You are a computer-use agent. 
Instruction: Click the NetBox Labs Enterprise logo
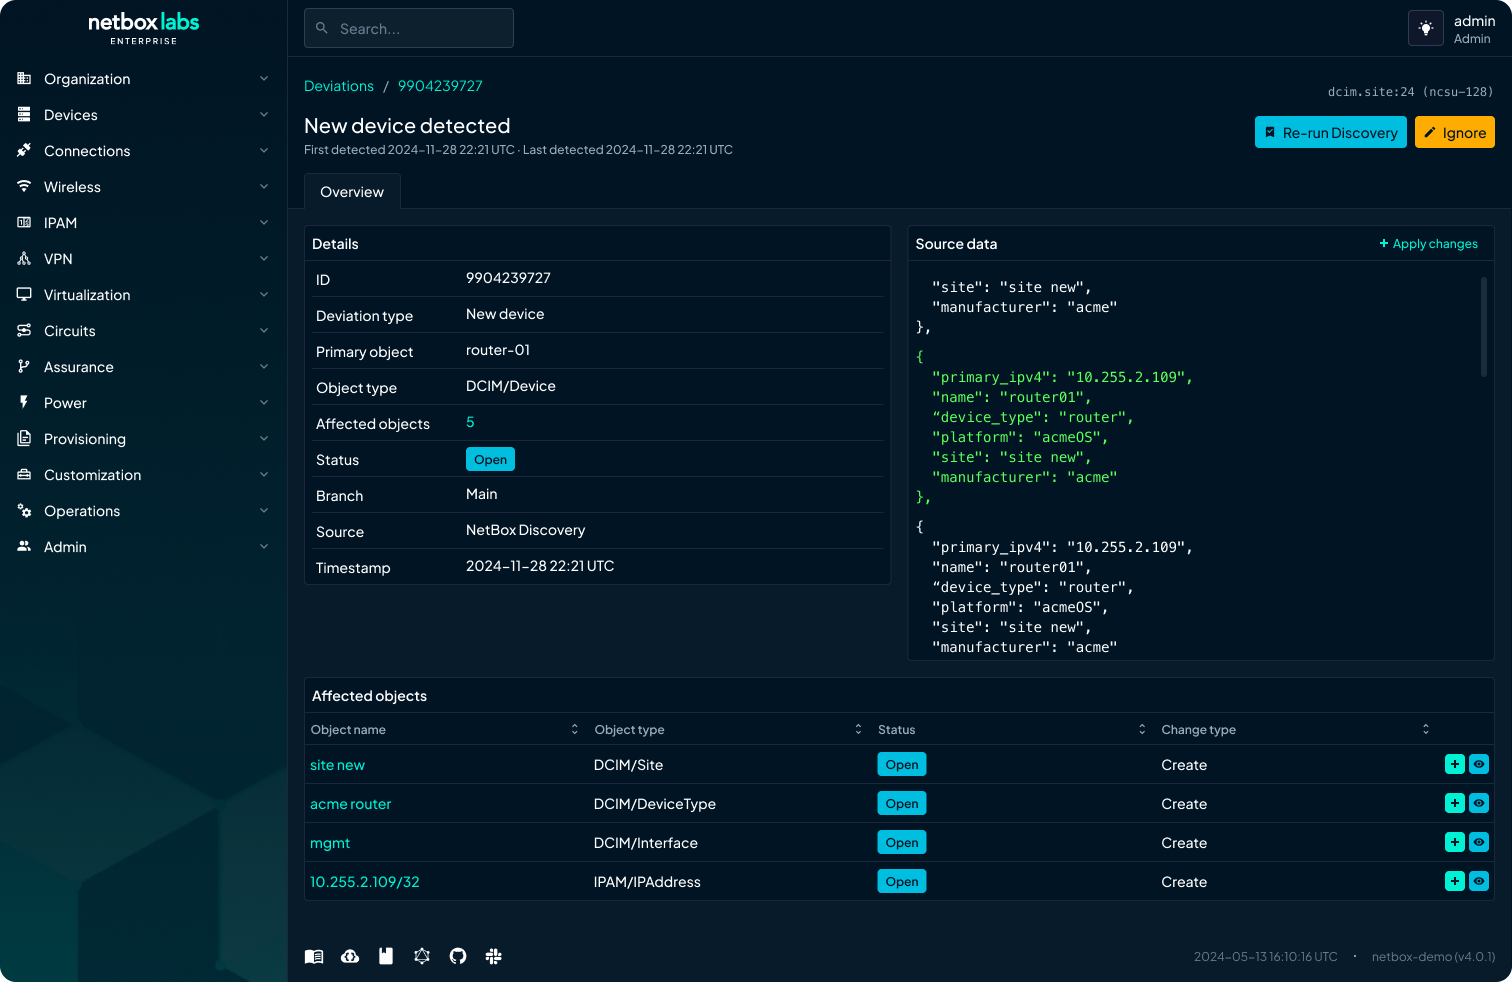144,28
